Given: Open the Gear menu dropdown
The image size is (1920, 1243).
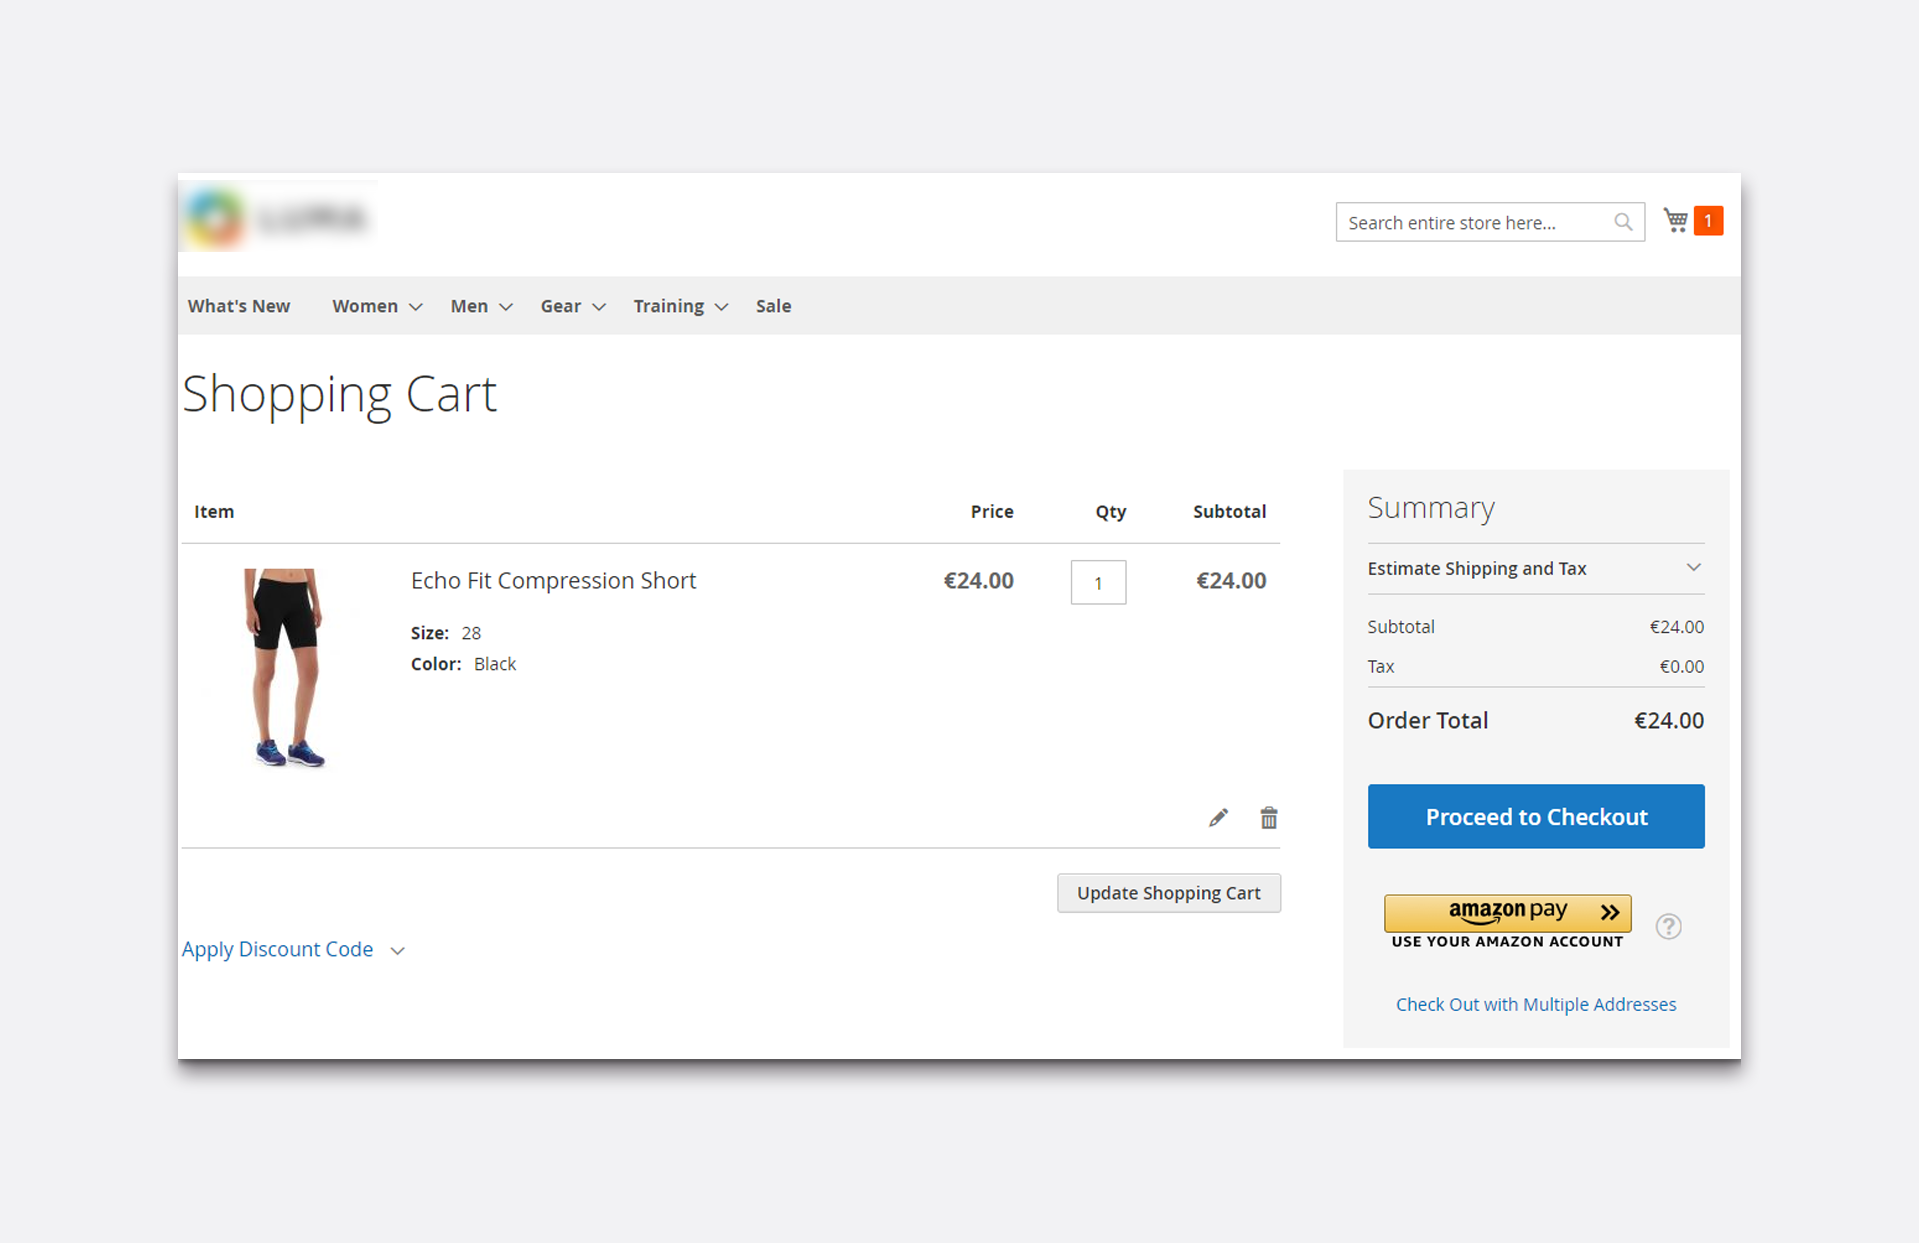Looking at the screenshot, I should point(573,306).
